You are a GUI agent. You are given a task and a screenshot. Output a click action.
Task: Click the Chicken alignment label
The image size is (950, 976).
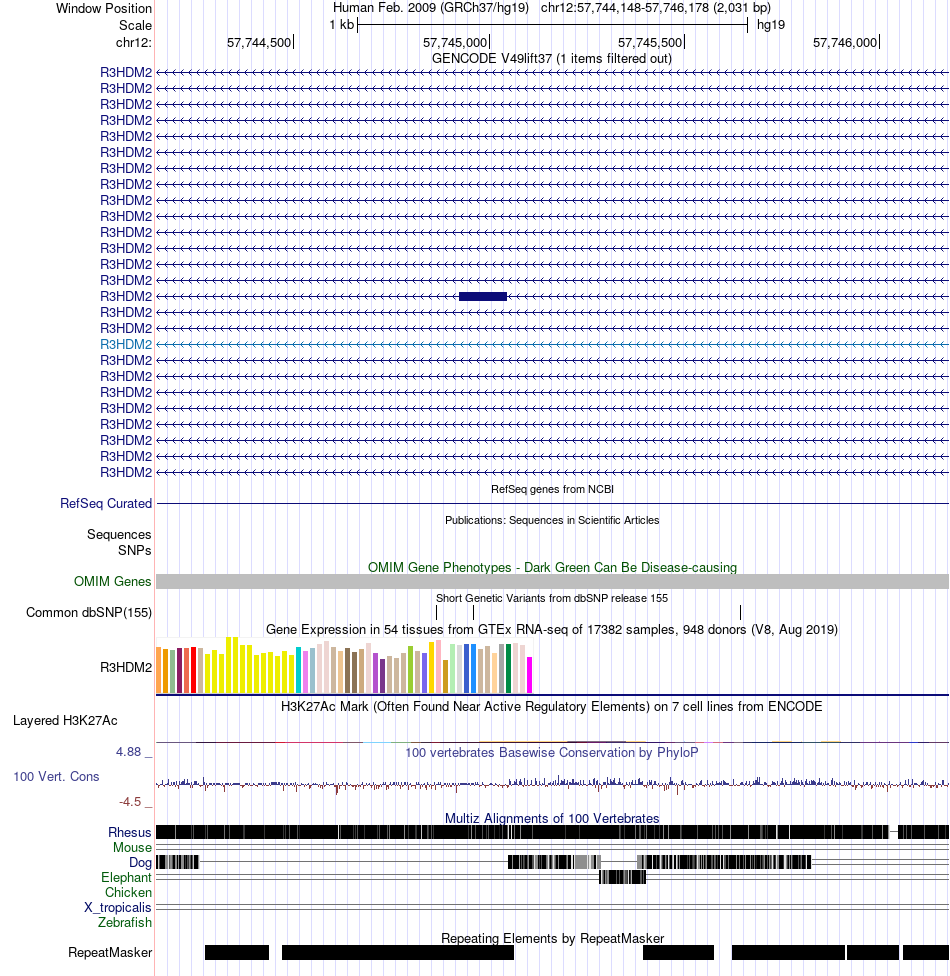click(128, 893)
